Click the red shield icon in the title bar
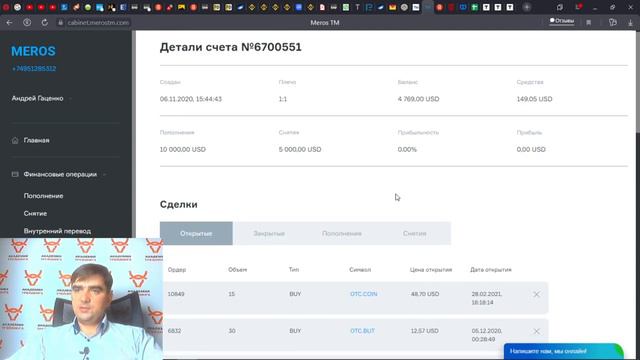The width and height of the screenshot is (640, 360). tap(579, 7)
